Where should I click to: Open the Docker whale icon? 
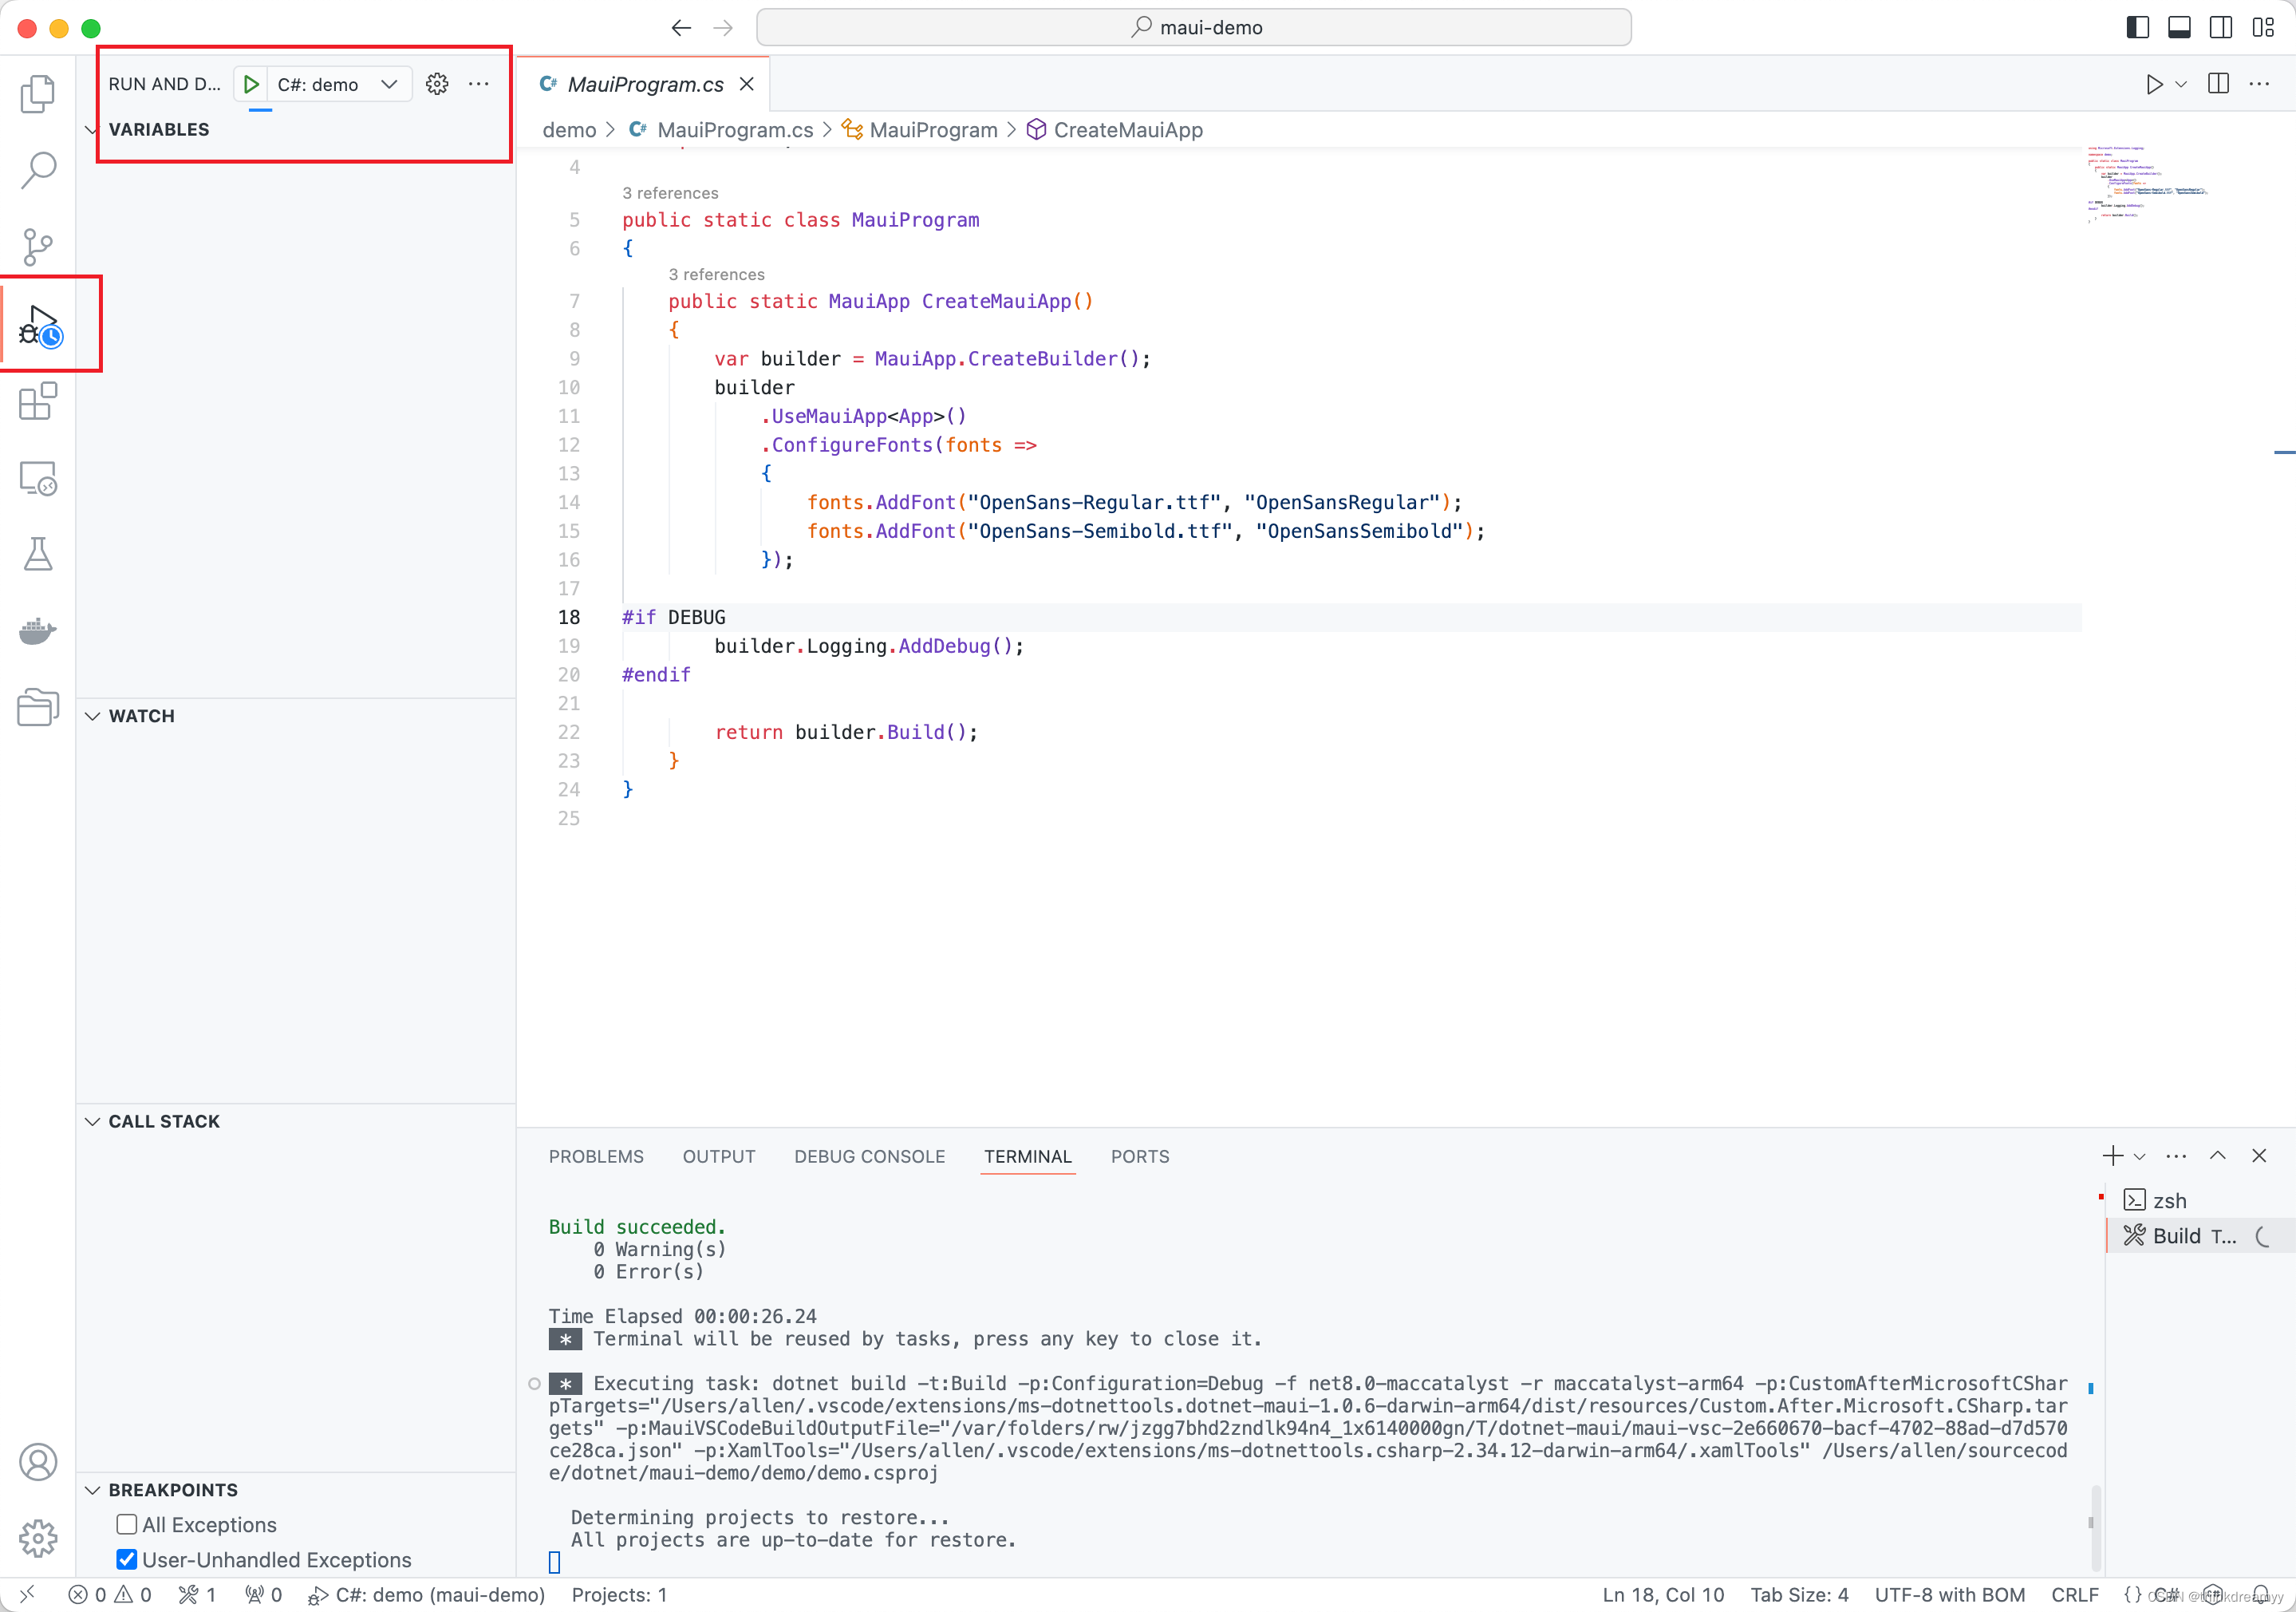pos(37,631)
